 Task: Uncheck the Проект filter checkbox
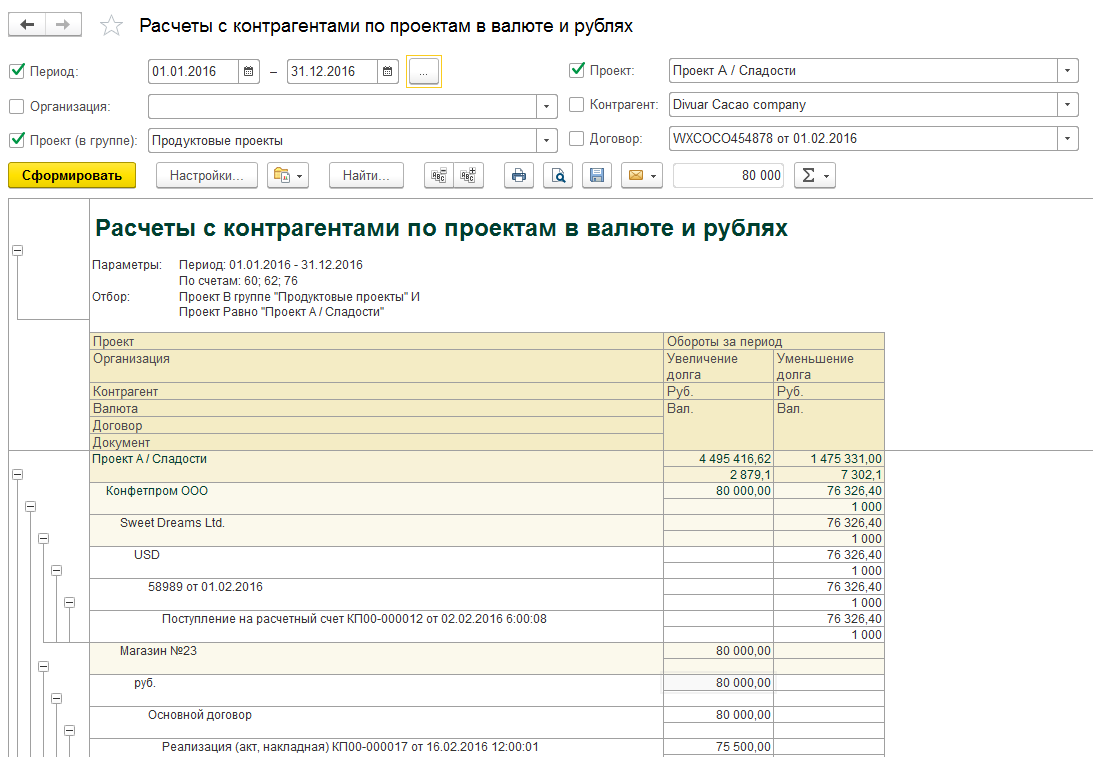tap(576, 70)
